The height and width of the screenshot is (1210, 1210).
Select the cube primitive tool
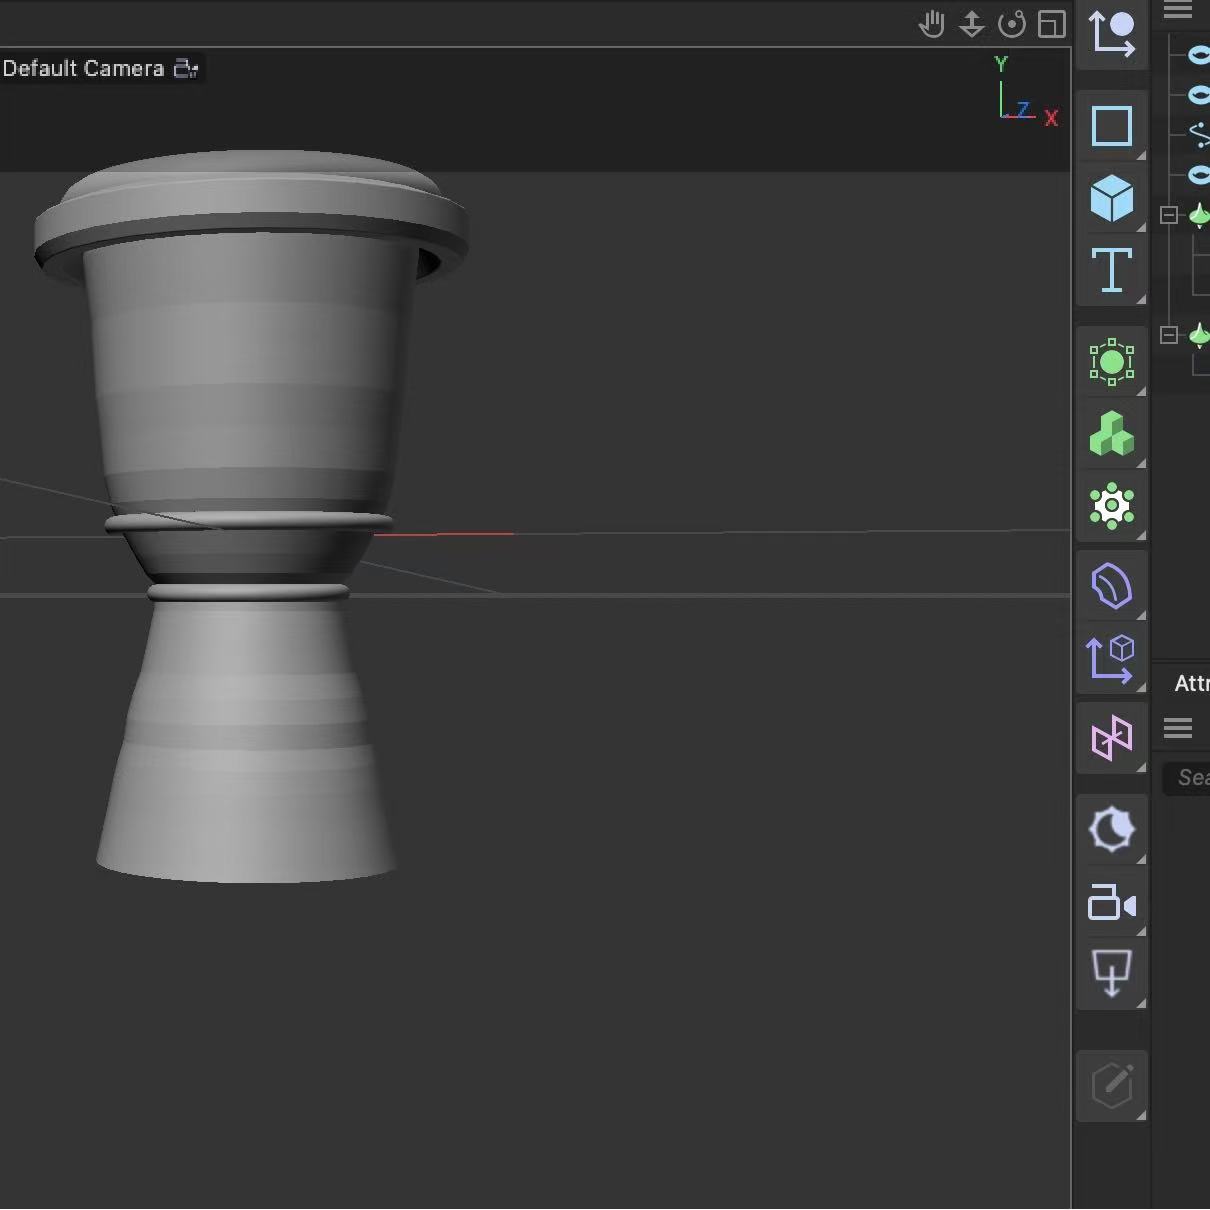(x=1112, y=199)
